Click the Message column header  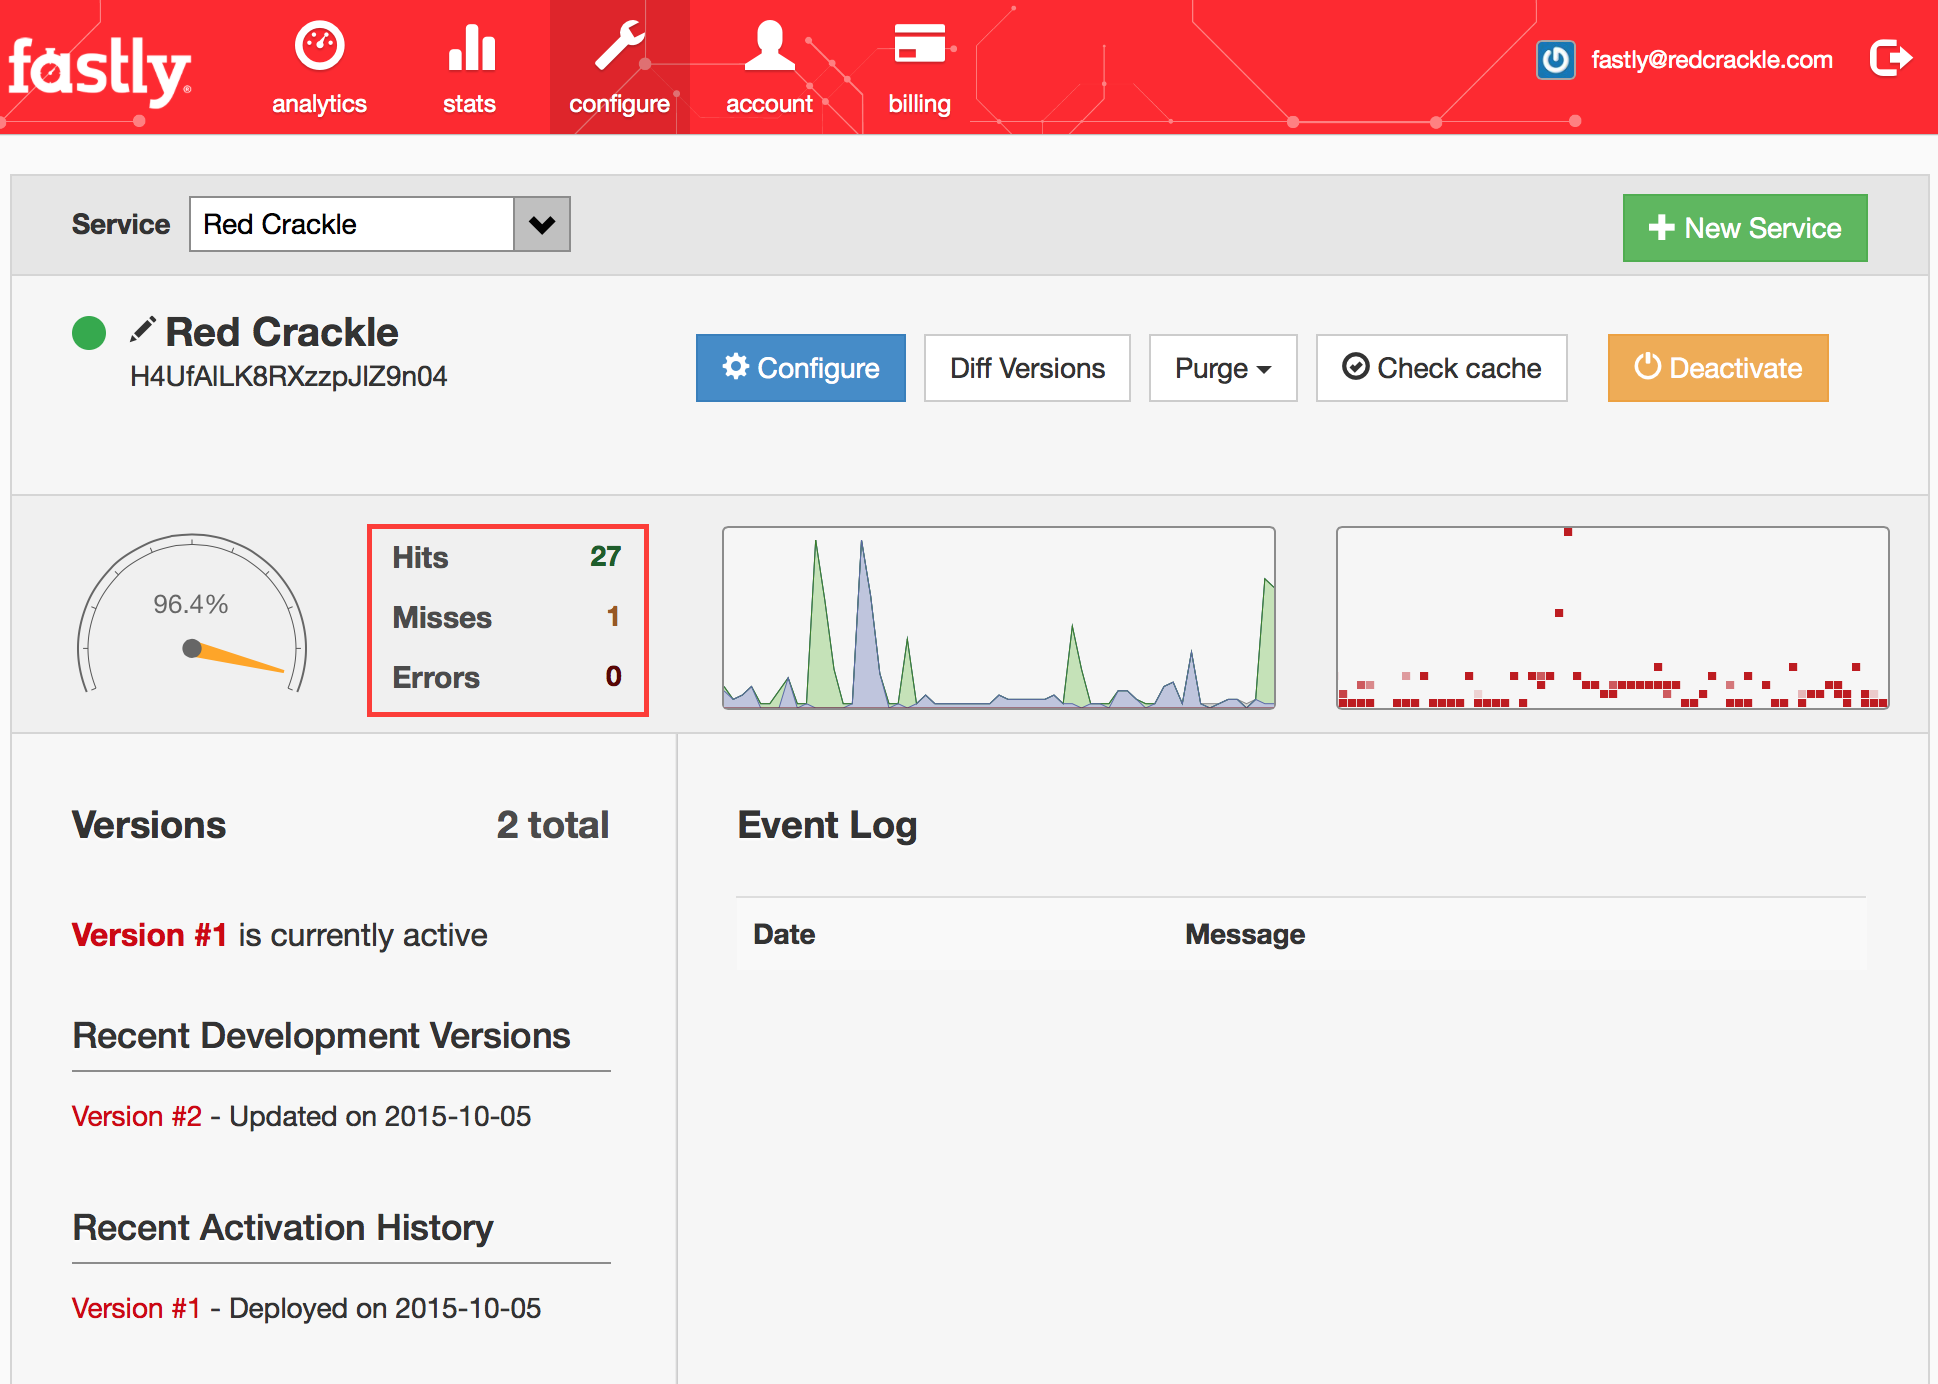click(1245, 934)
